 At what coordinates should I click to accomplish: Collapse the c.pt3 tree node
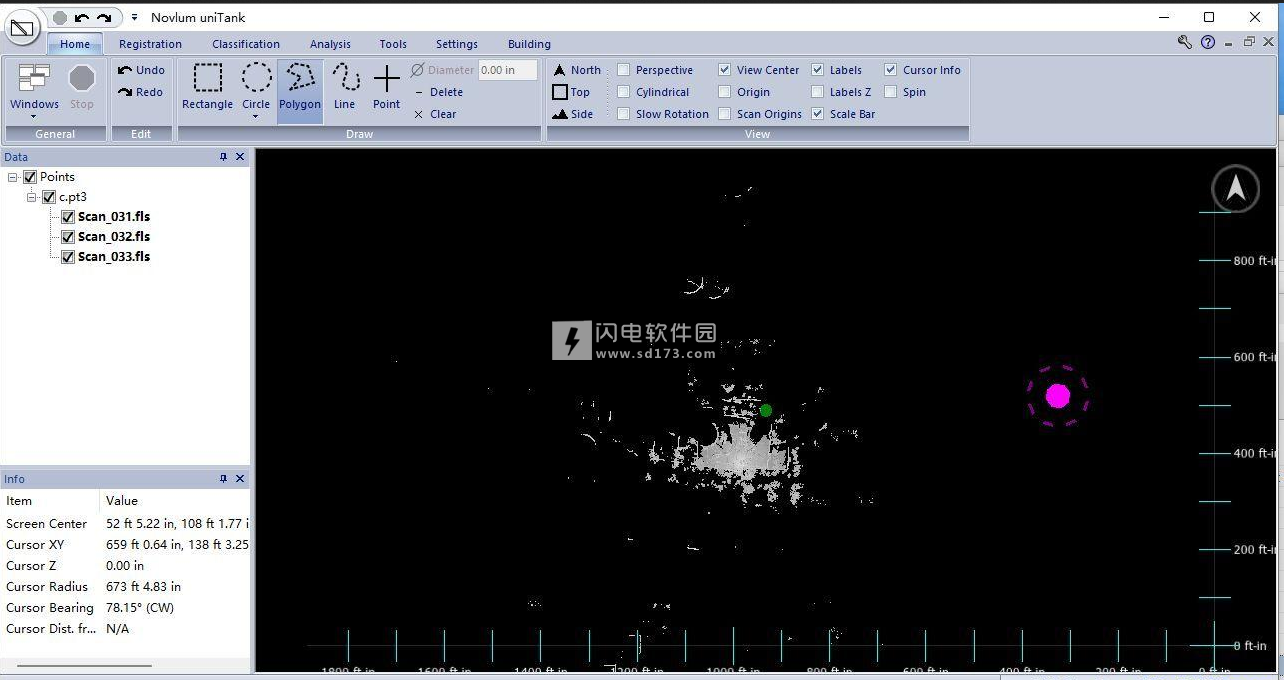click(32, 197)
